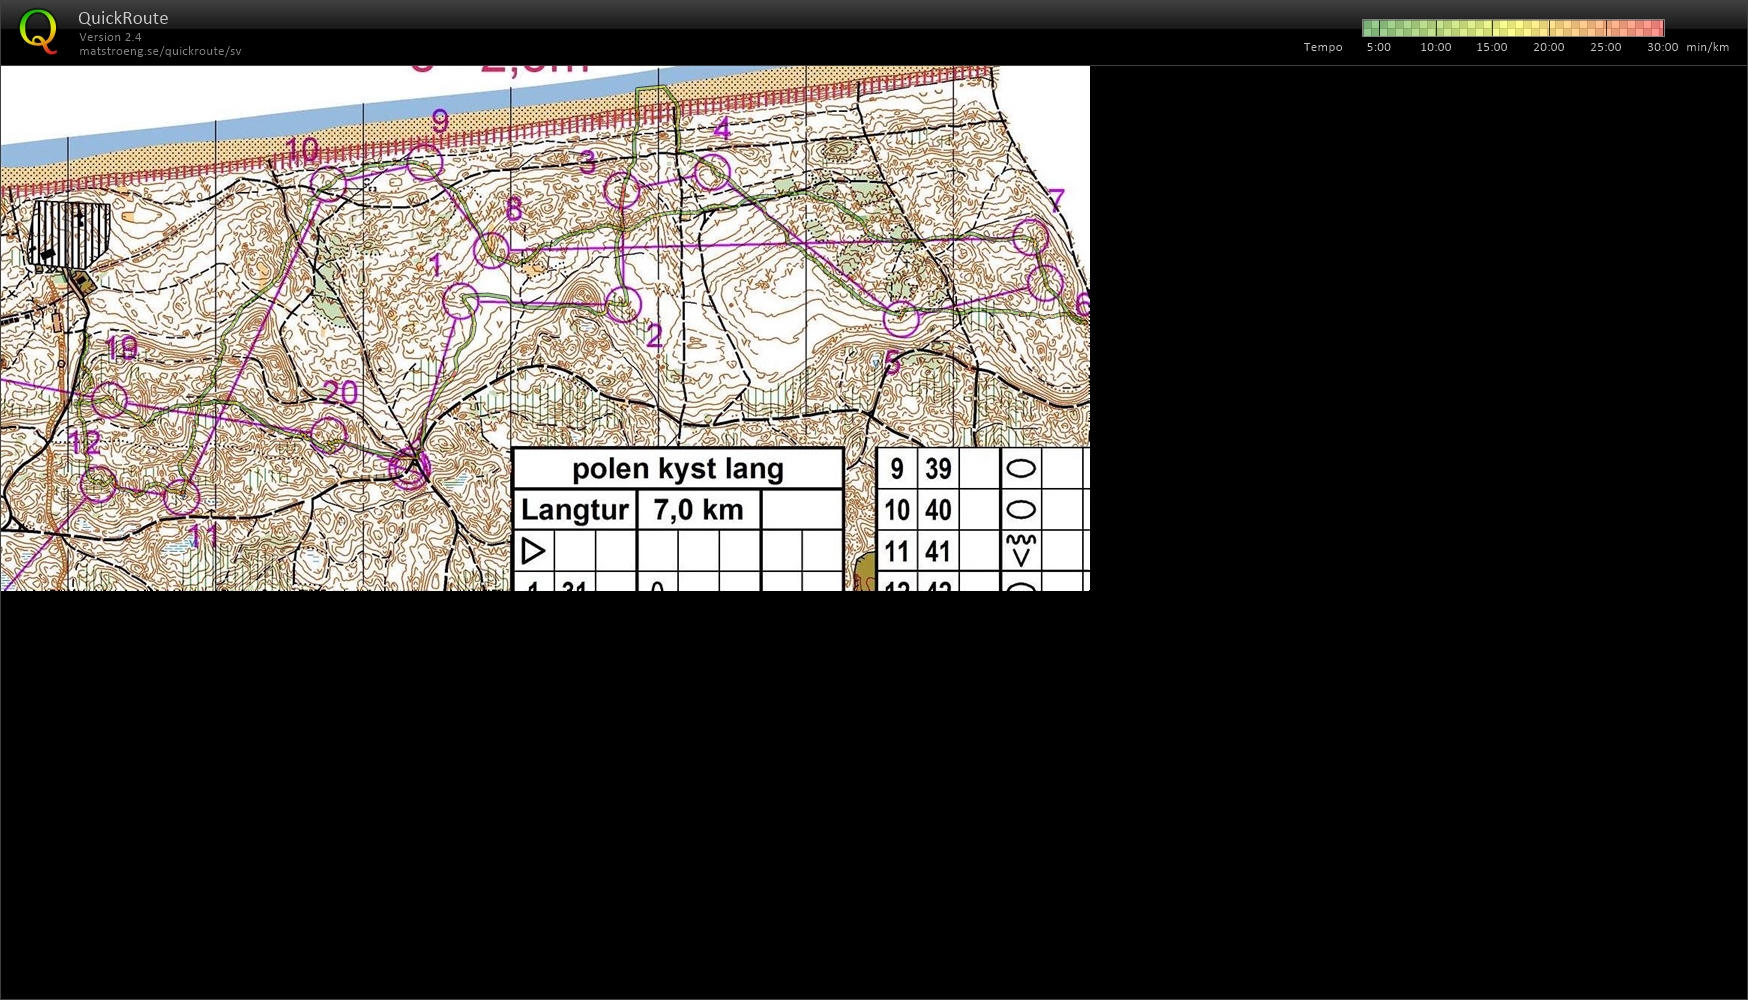Click the Tempo legend label
Screen dimensions: 1748x1000
(1322, 47)
